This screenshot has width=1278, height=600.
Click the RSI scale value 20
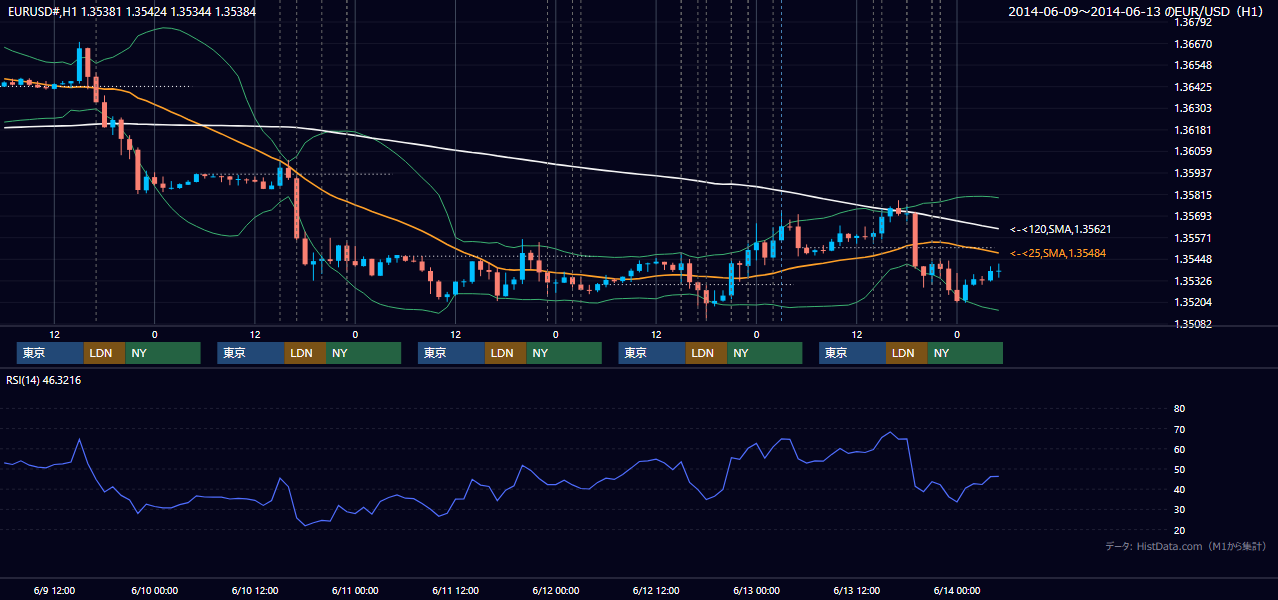tap(1179, 530)
